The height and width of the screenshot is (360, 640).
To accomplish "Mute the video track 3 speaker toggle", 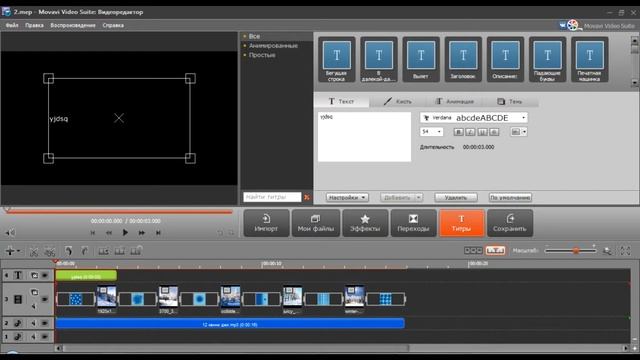I will coord(34,306).
